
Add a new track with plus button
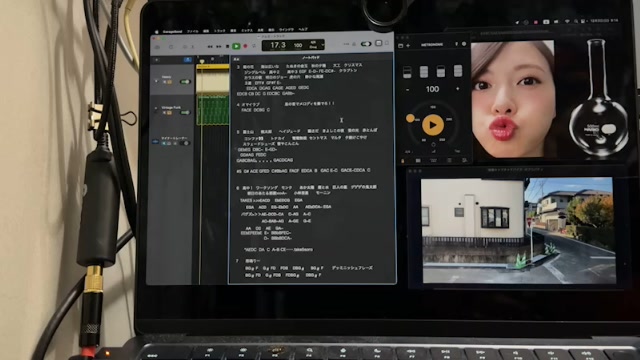coord(157,60)
